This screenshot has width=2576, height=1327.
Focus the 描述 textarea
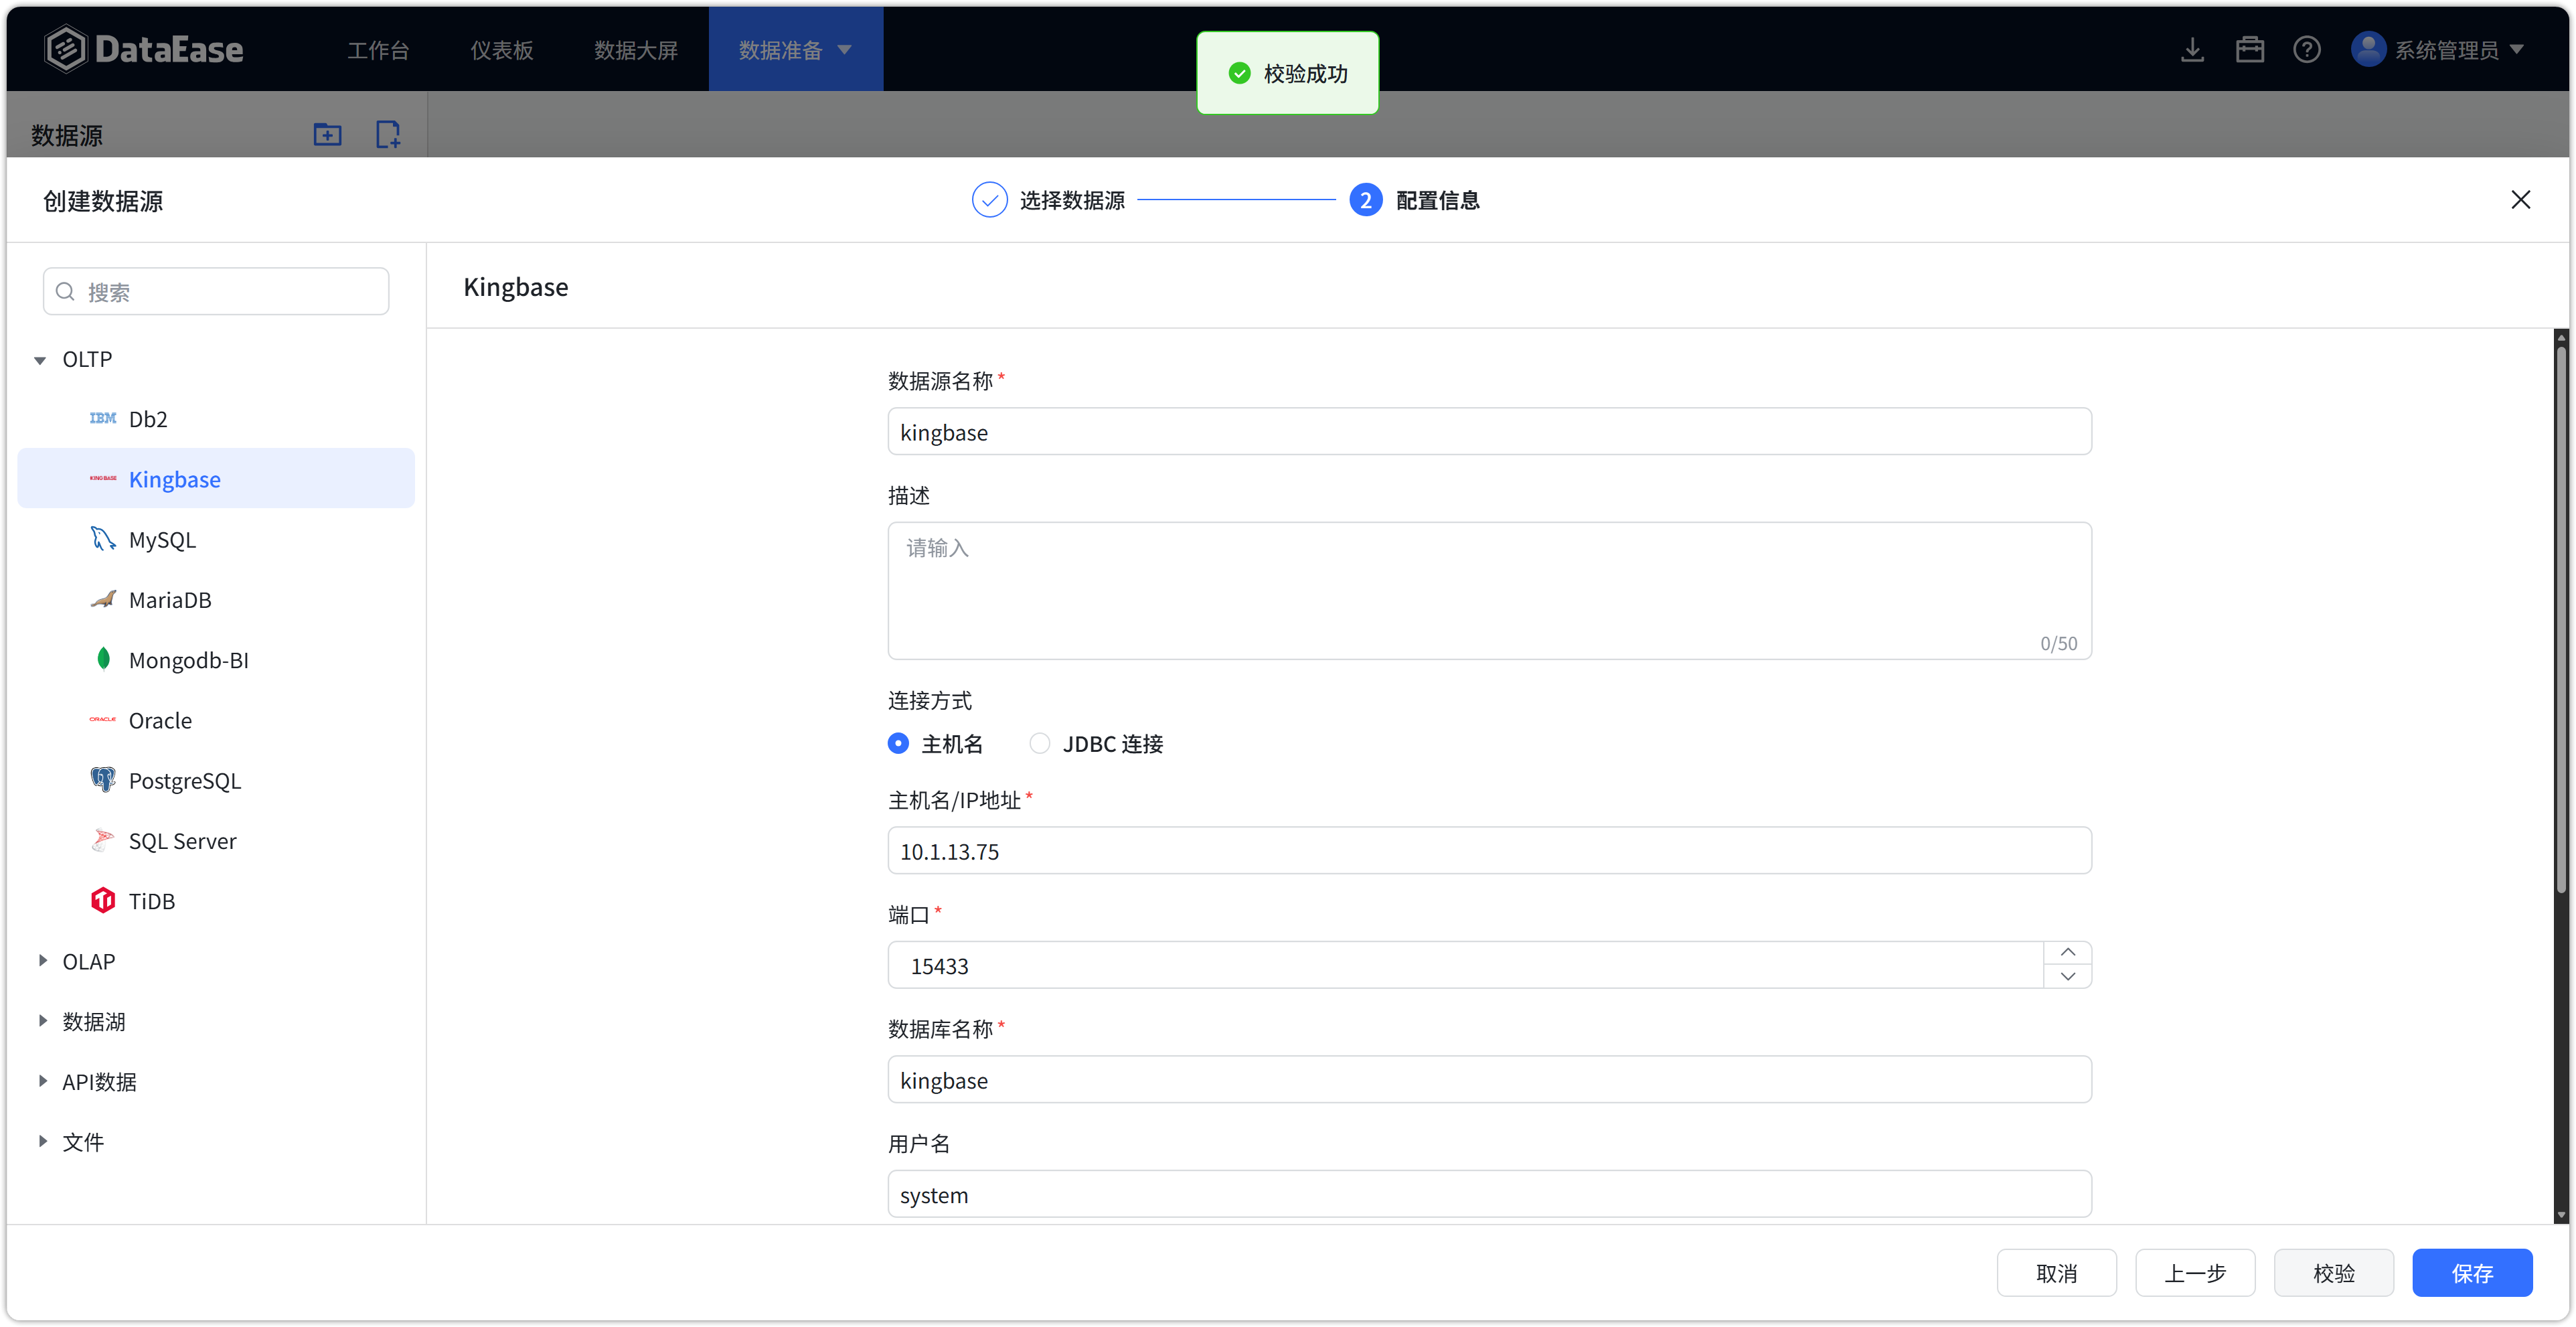point(1489,591)
